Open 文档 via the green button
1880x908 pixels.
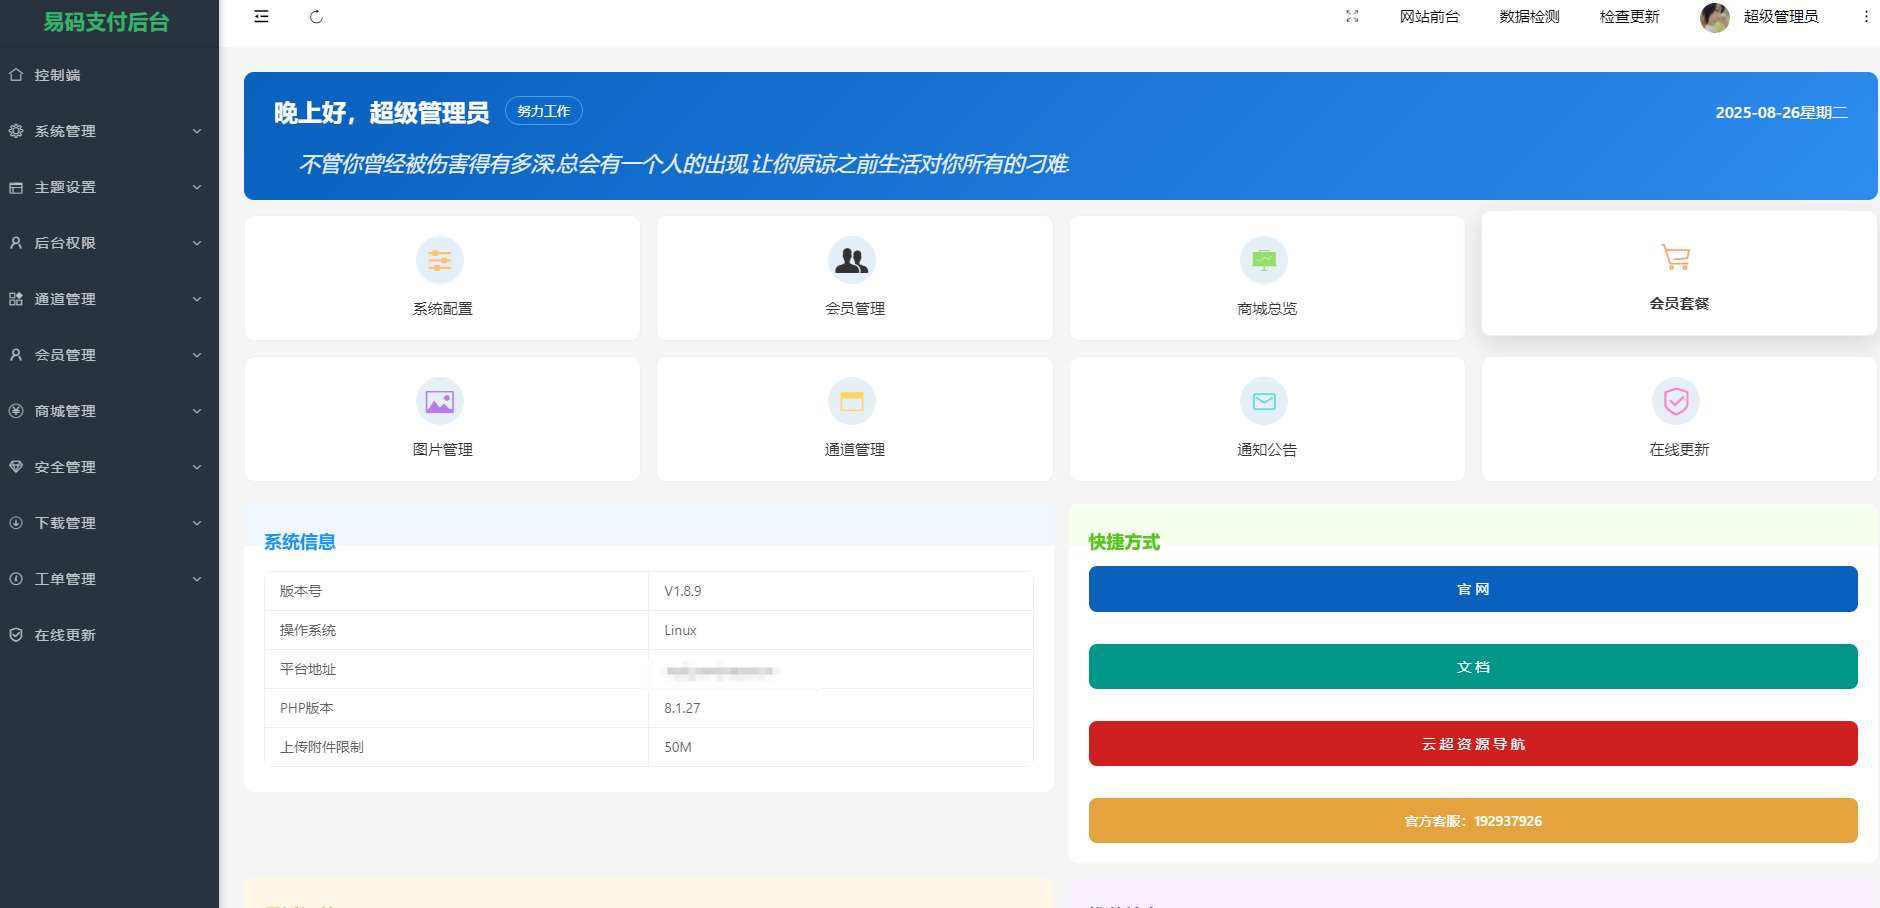(x=1474, y=666)
